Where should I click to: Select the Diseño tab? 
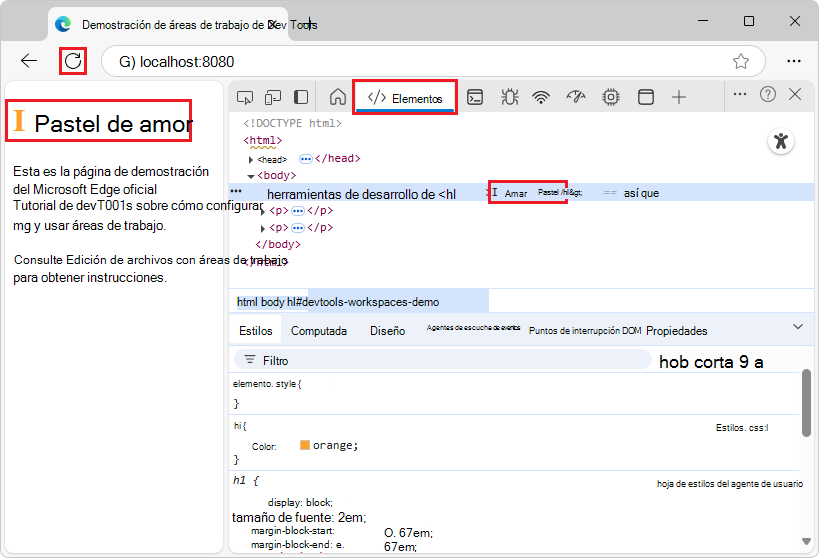387,331
